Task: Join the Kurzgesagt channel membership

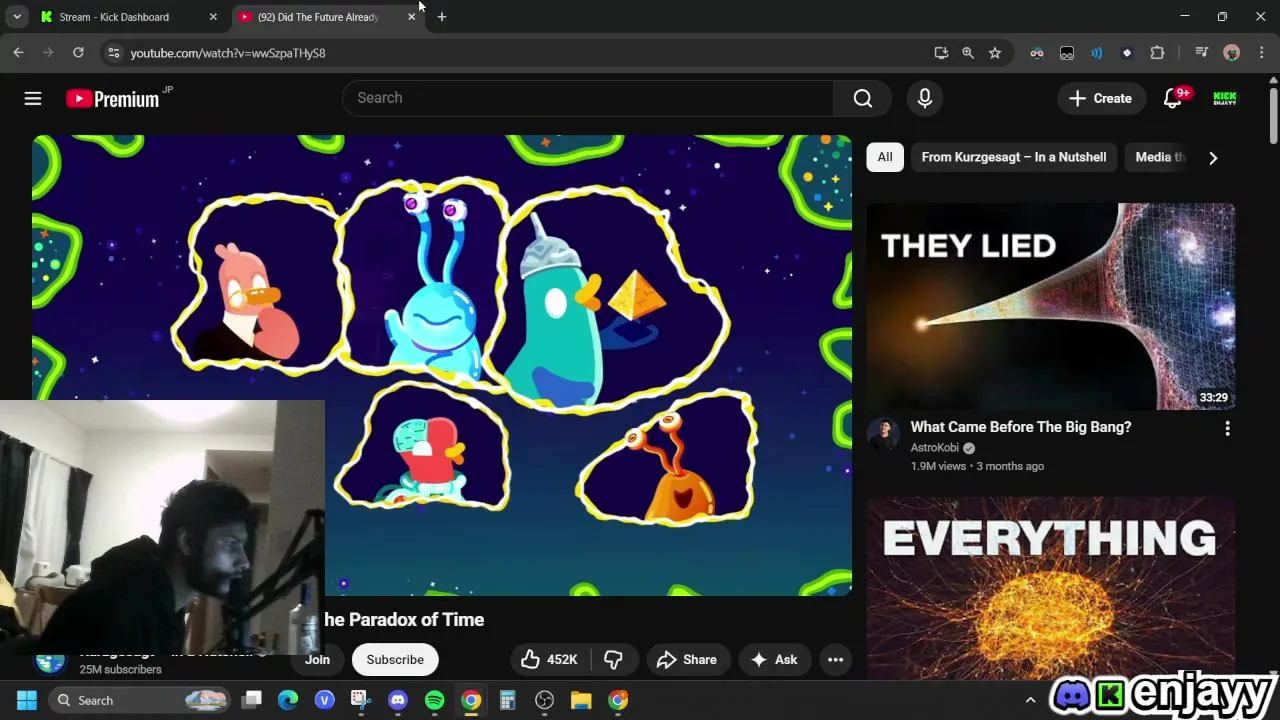Action: pos(317,659)
